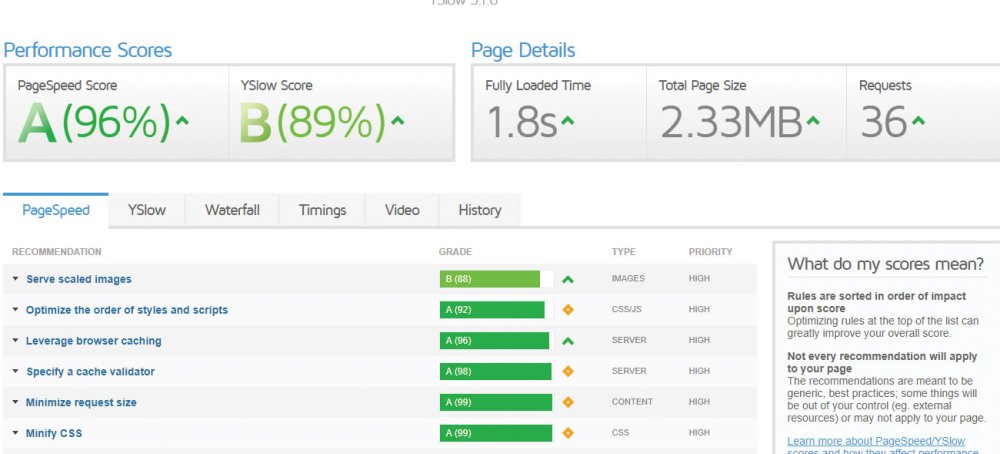Viewport: 1000px width, 454px height.
Task: Expand the Serve scaled images arrow
Action: coord(15,279)
